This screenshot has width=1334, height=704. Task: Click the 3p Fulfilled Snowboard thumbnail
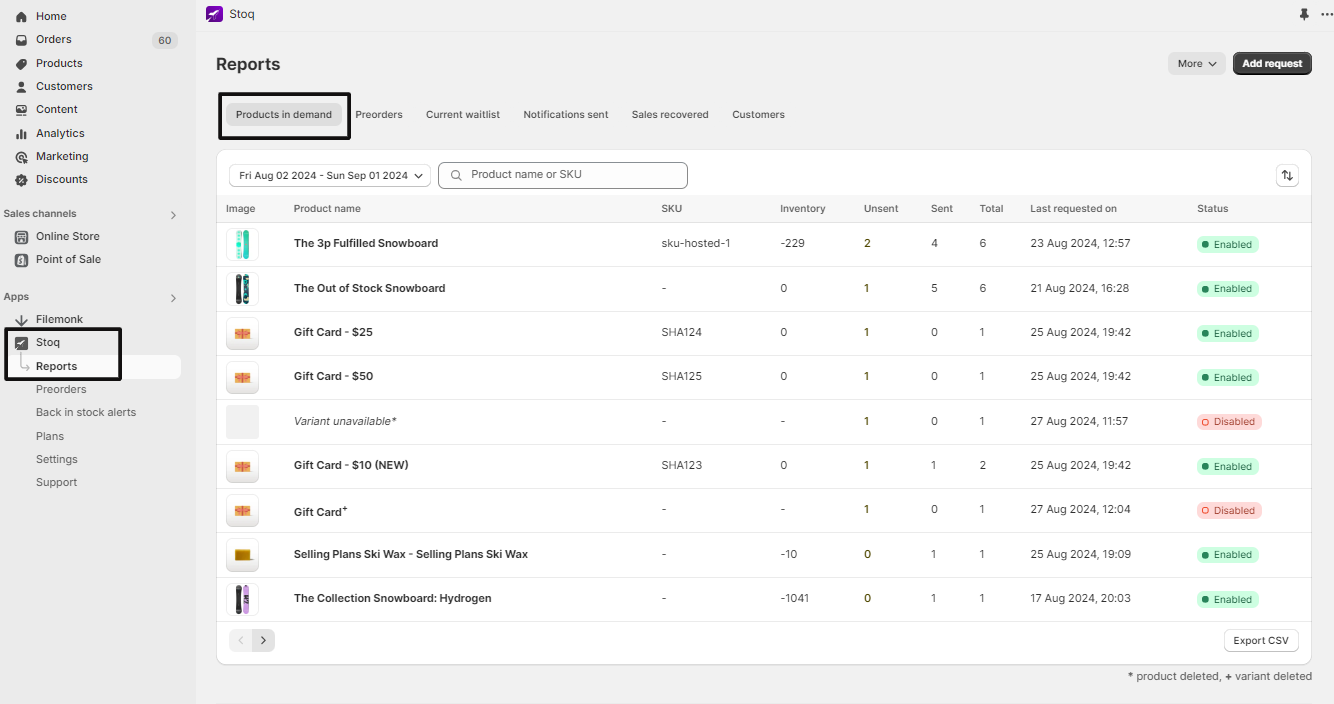click(242, 244)
